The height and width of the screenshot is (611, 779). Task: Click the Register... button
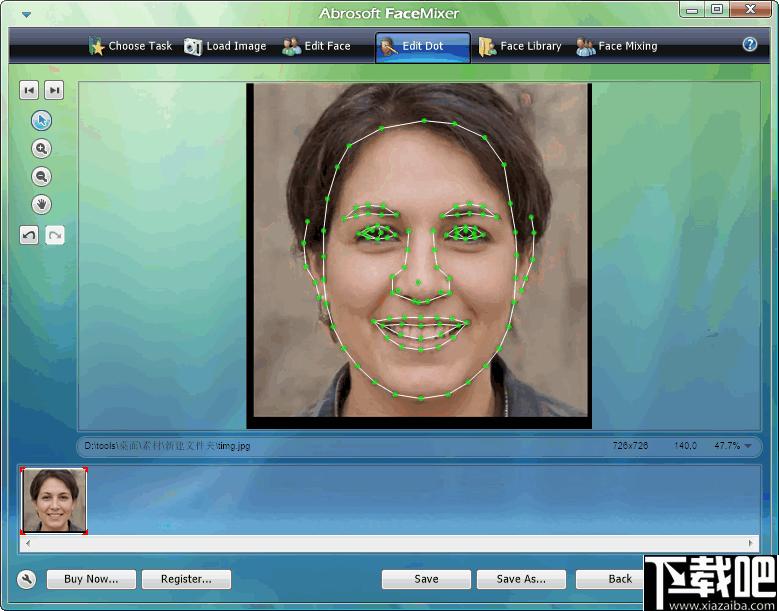click(186, 579)
